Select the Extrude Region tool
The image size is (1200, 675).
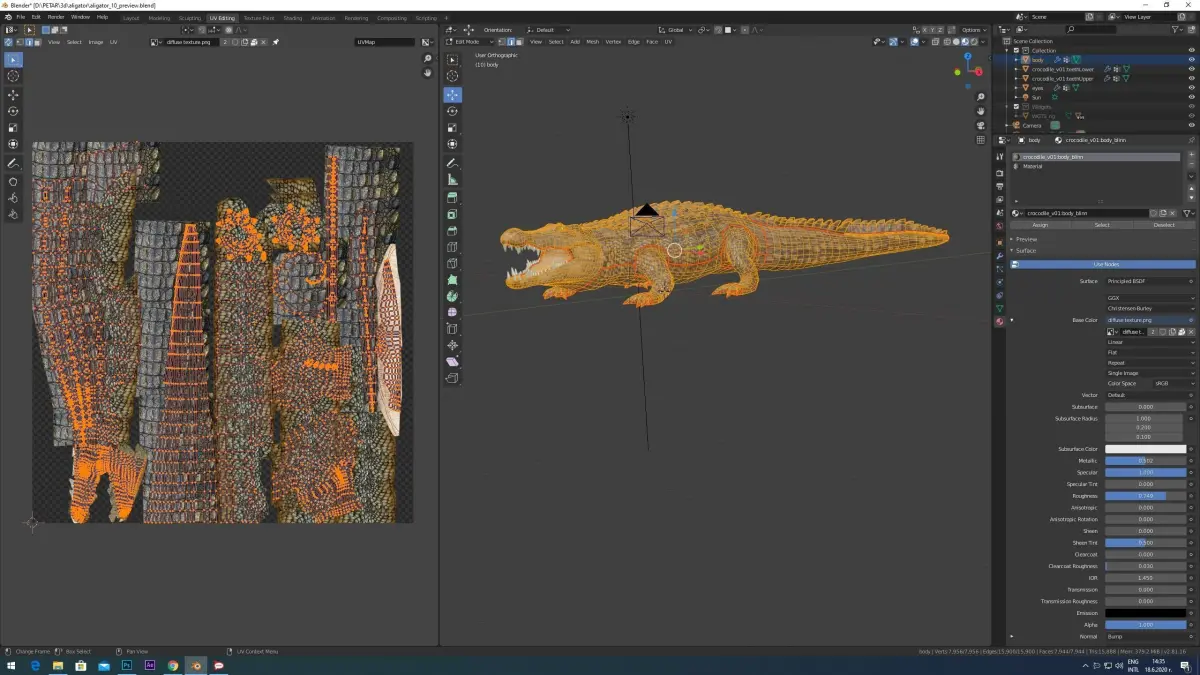click(x=452, y=198)
